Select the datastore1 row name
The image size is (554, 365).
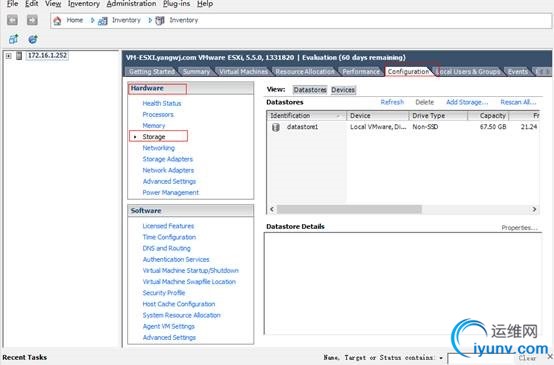[302, 126]
